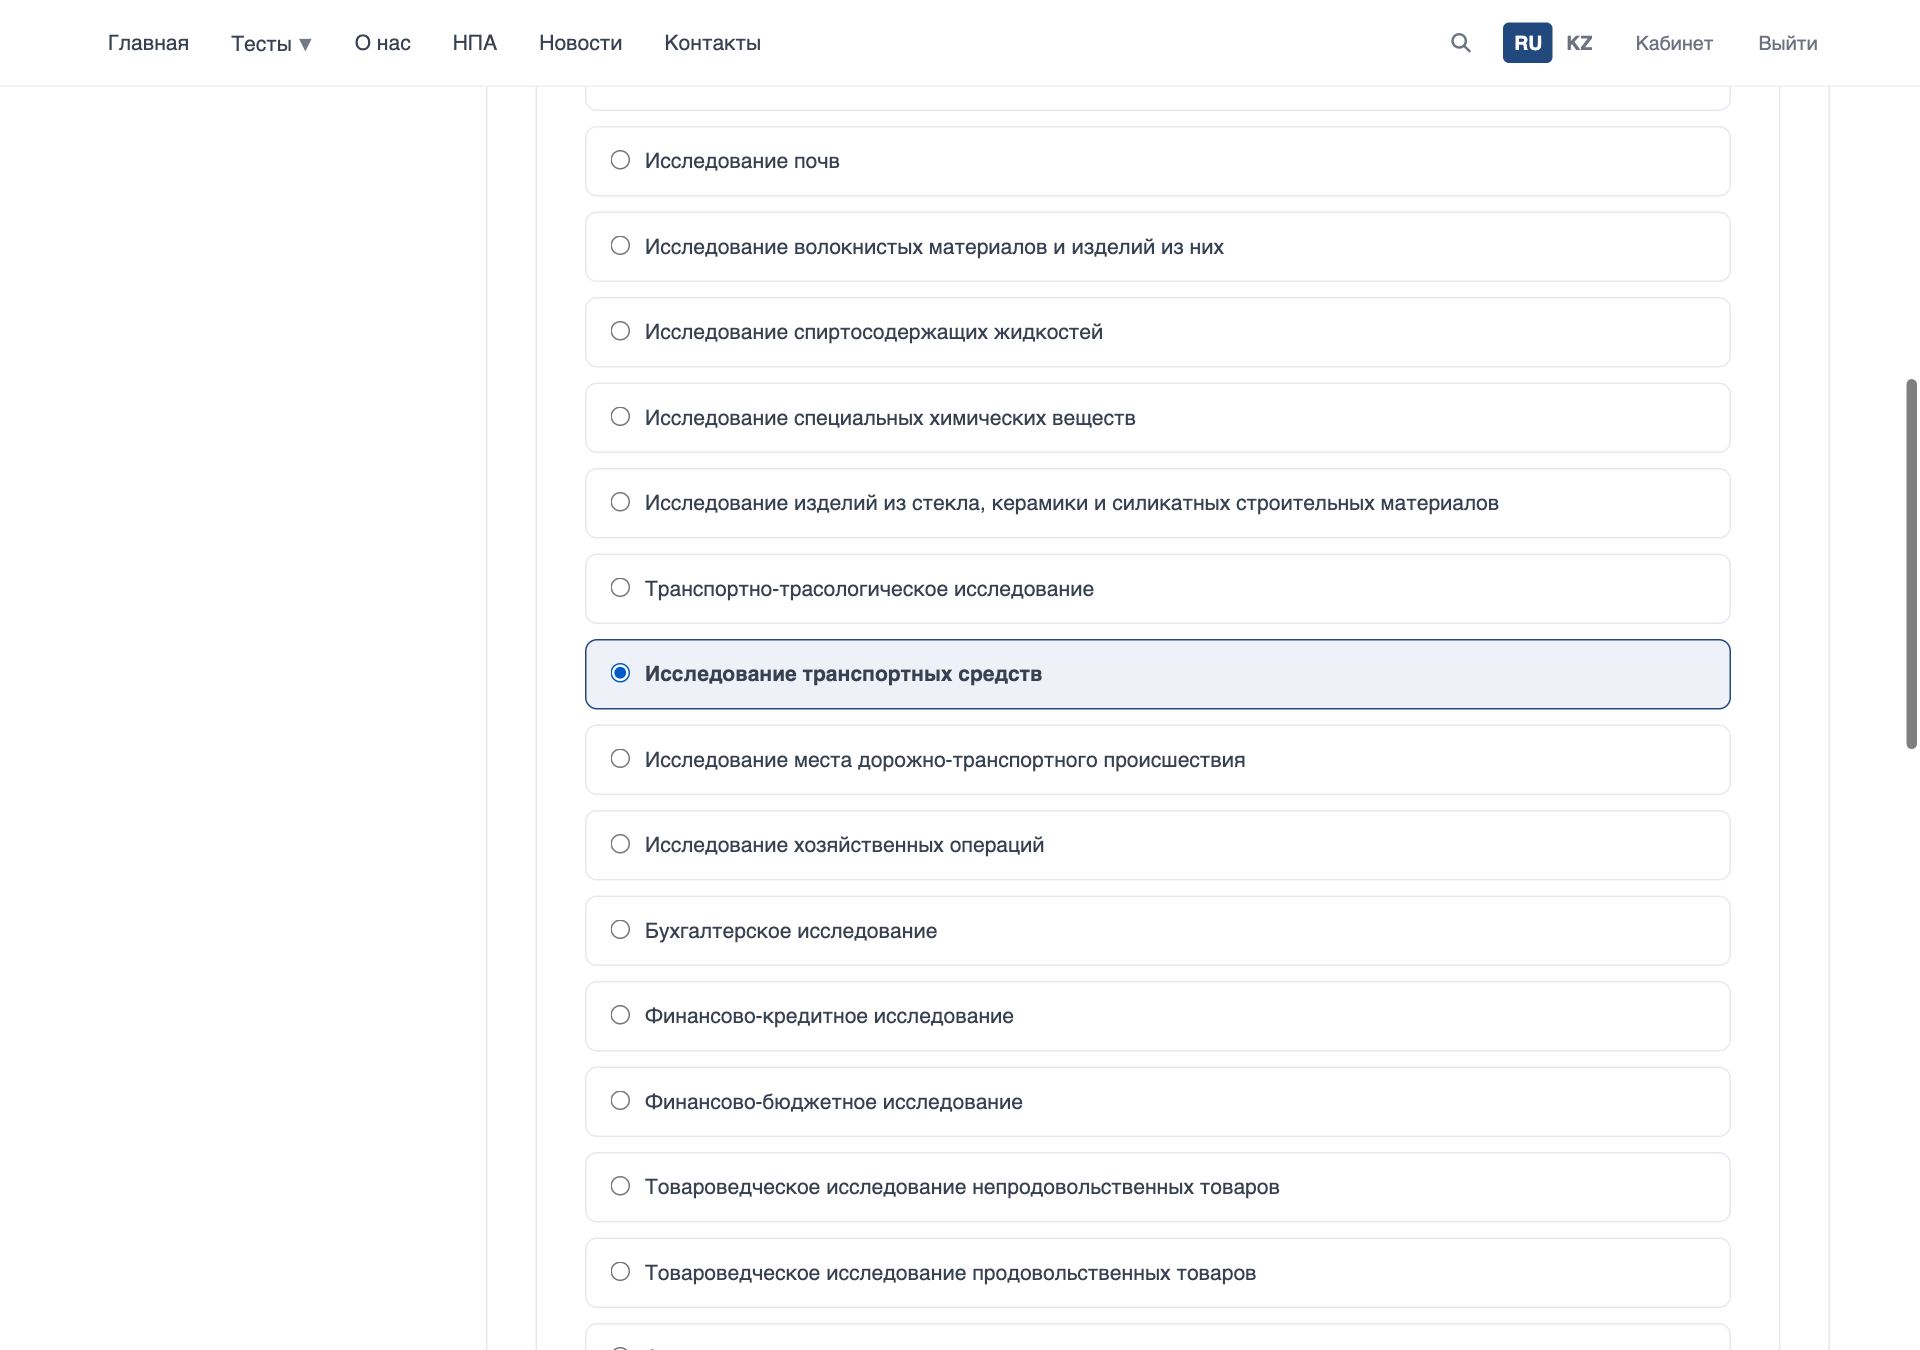This screenshot has width=1920, height=1350.
Task: Open the Кабинет link
Action: [1674, 43]
